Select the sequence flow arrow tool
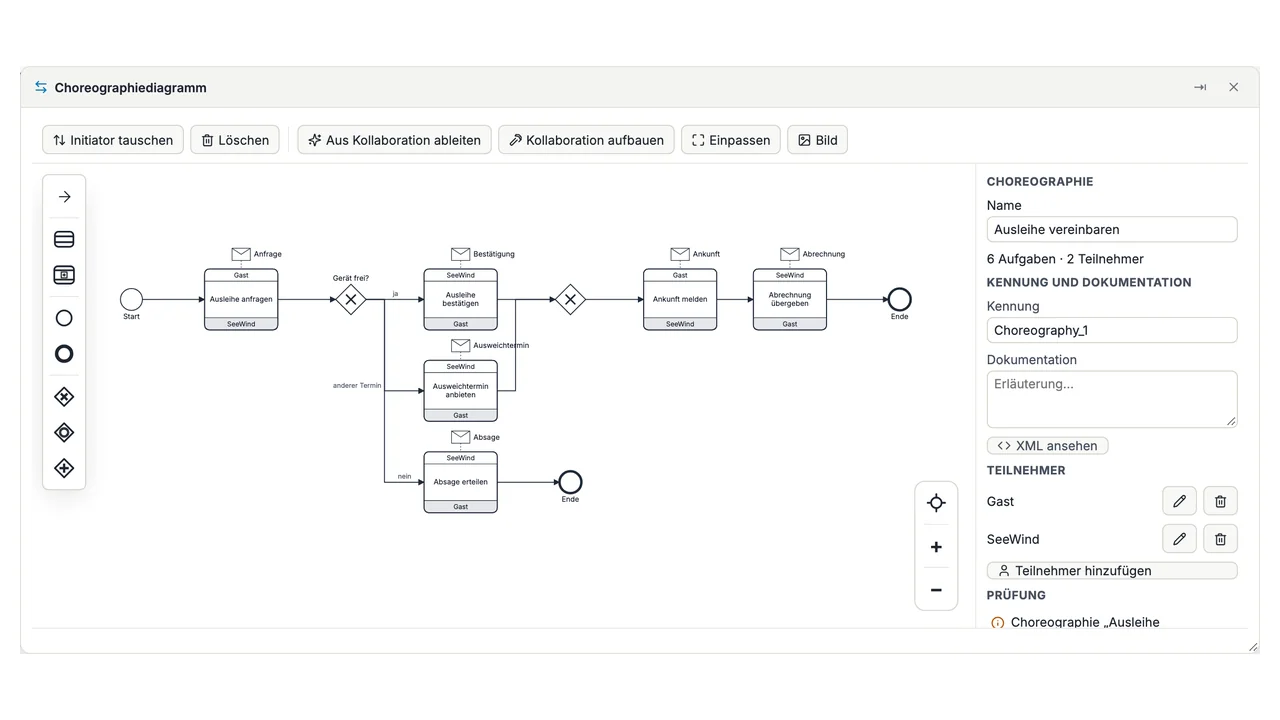Image resolution: width=1280 pixels, height=720 pixels. pos(64,197)
